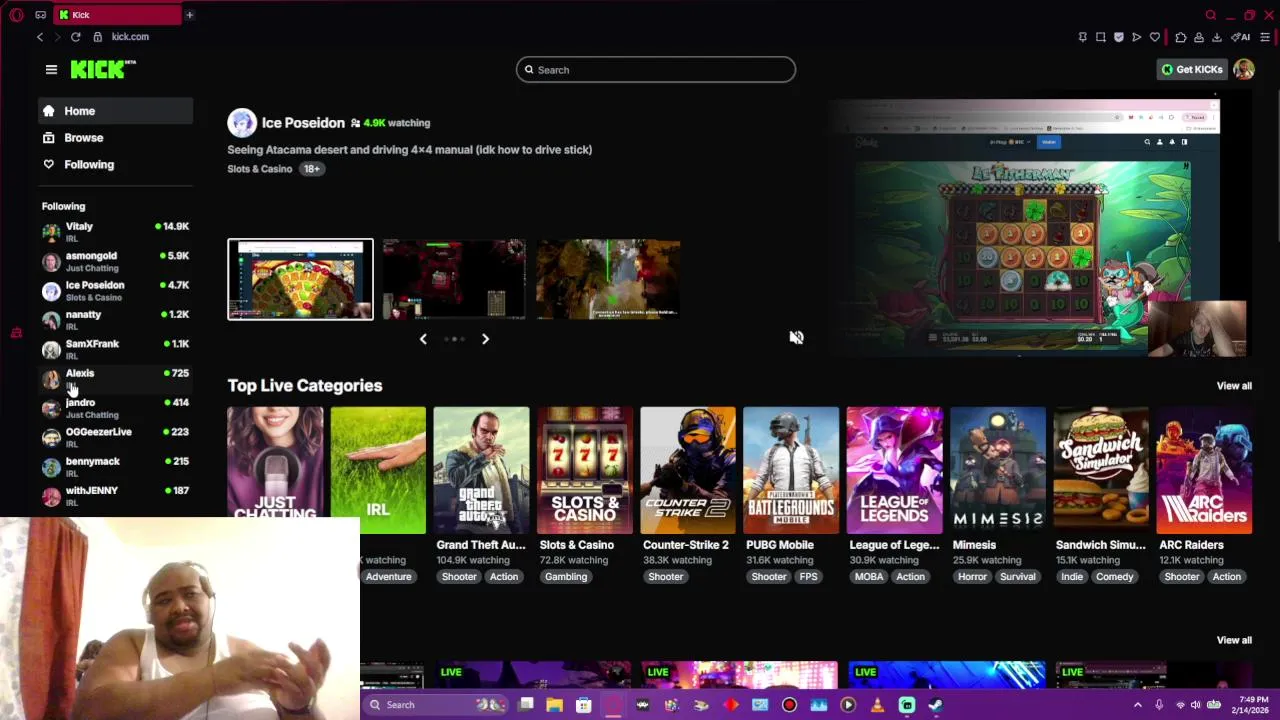Image resolution: width=1280 pixels, height=720 pixels.
Task: Select first featured stream thumbnail
Action: (300, 279)
